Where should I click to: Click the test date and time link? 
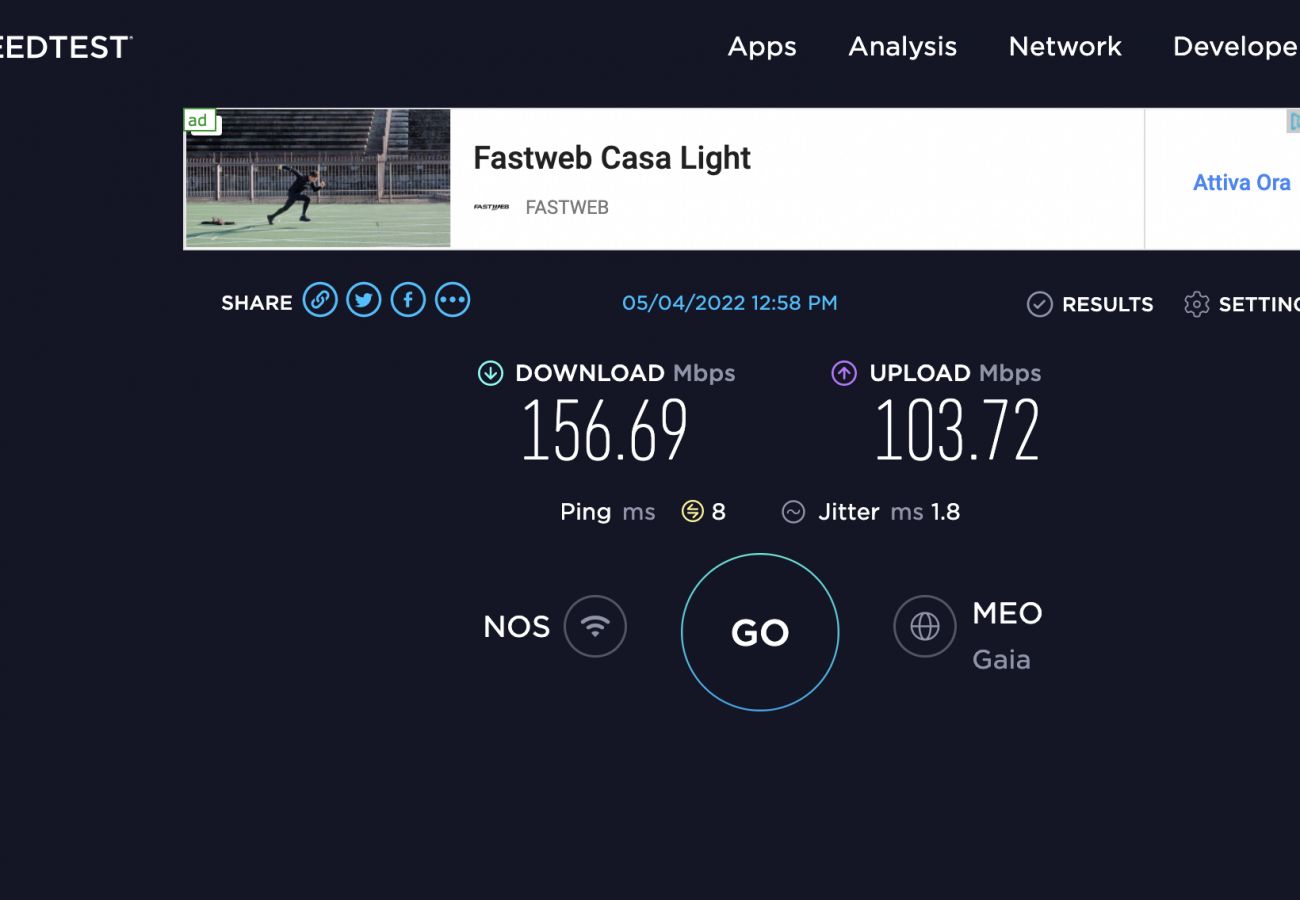coord(730,303)
